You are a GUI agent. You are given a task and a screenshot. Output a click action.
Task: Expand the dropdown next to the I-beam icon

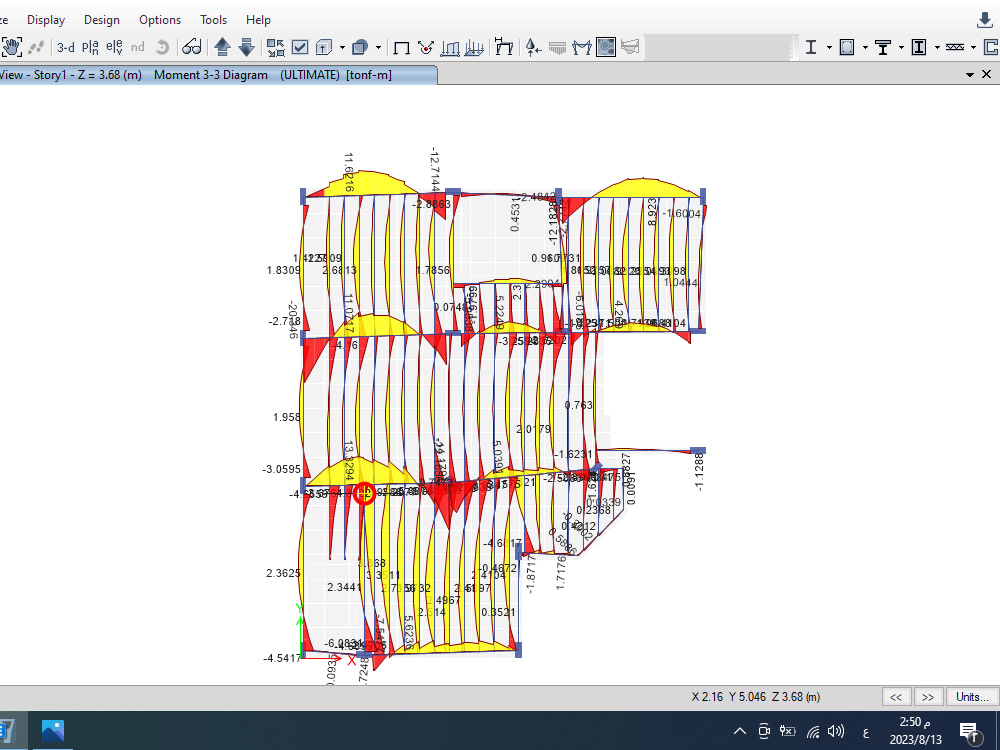pyautogui.click(x=827, y=46)
